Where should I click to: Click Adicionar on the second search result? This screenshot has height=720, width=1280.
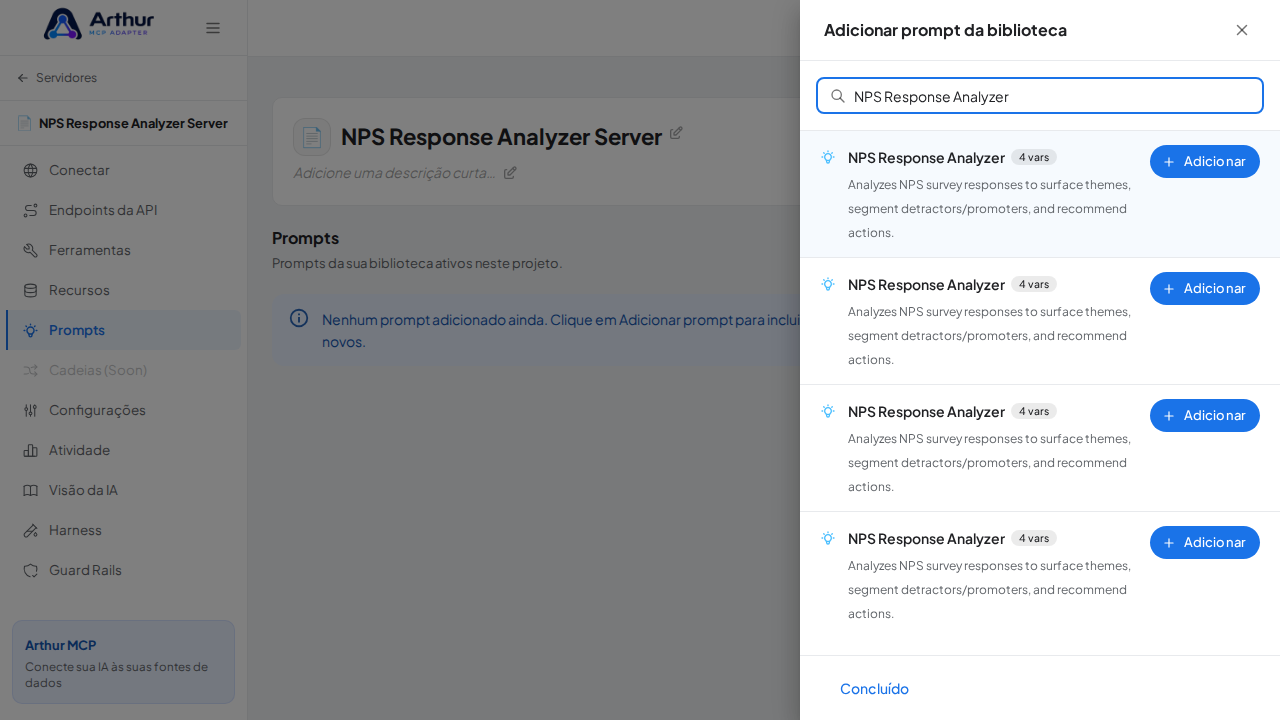coord(1205,288)
